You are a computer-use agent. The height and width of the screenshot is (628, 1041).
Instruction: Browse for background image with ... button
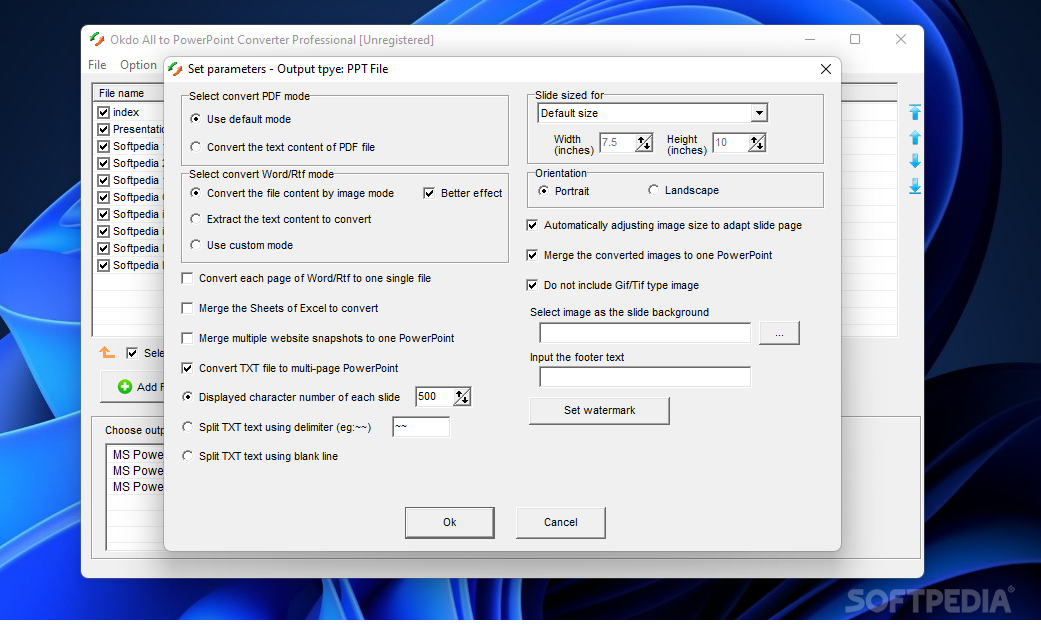(x=779, y=333)
